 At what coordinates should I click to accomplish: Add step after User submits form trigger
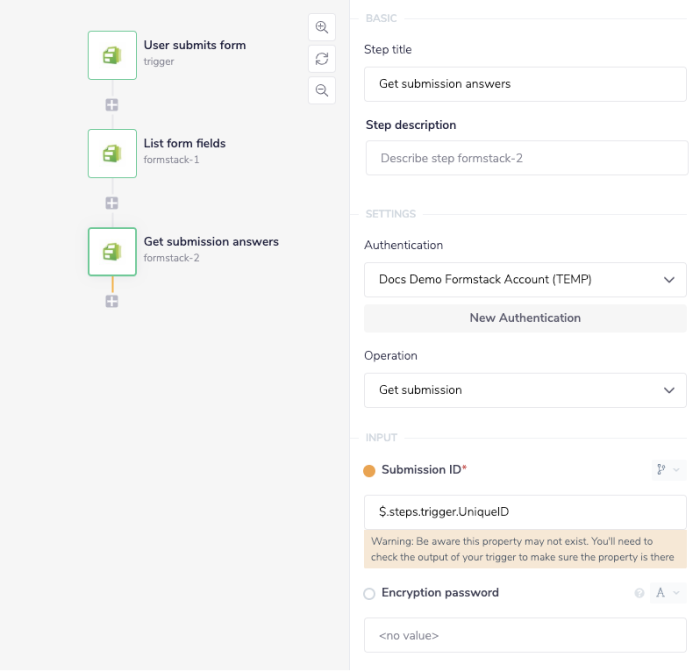pos(112,104)
